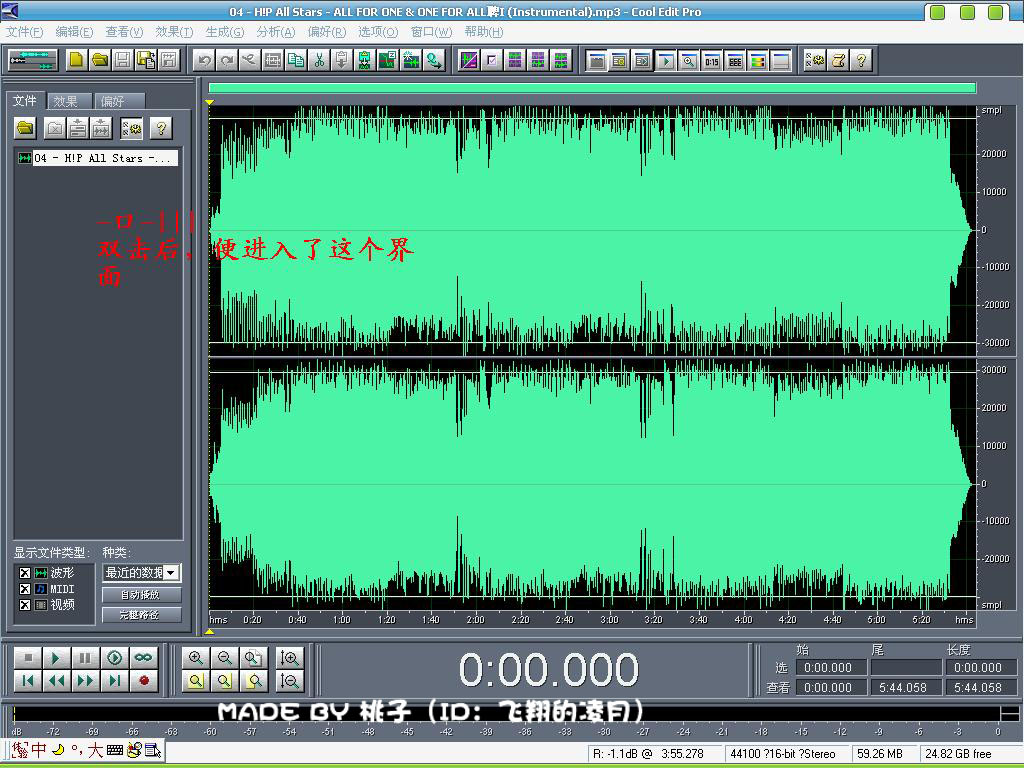1024x768 pixels.
Task: Click the green horizontal range bar above the waveform
Action: pyautogui.click(x=592, y=88)
